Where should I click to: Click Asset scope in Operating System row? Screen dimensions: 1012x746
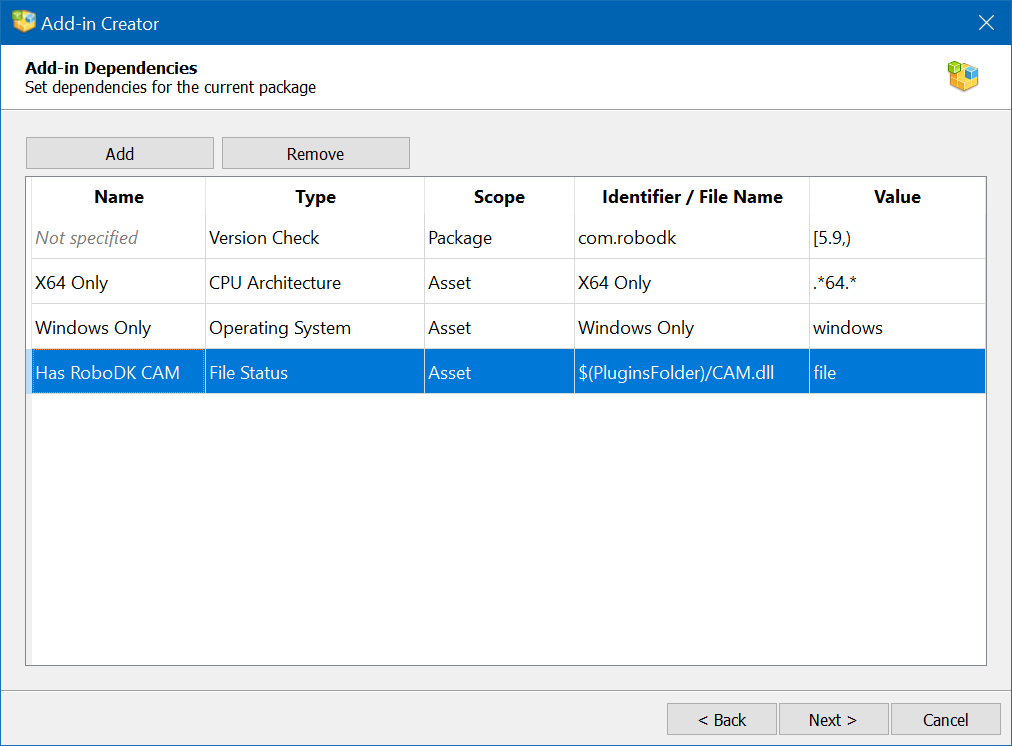[499, 327]
